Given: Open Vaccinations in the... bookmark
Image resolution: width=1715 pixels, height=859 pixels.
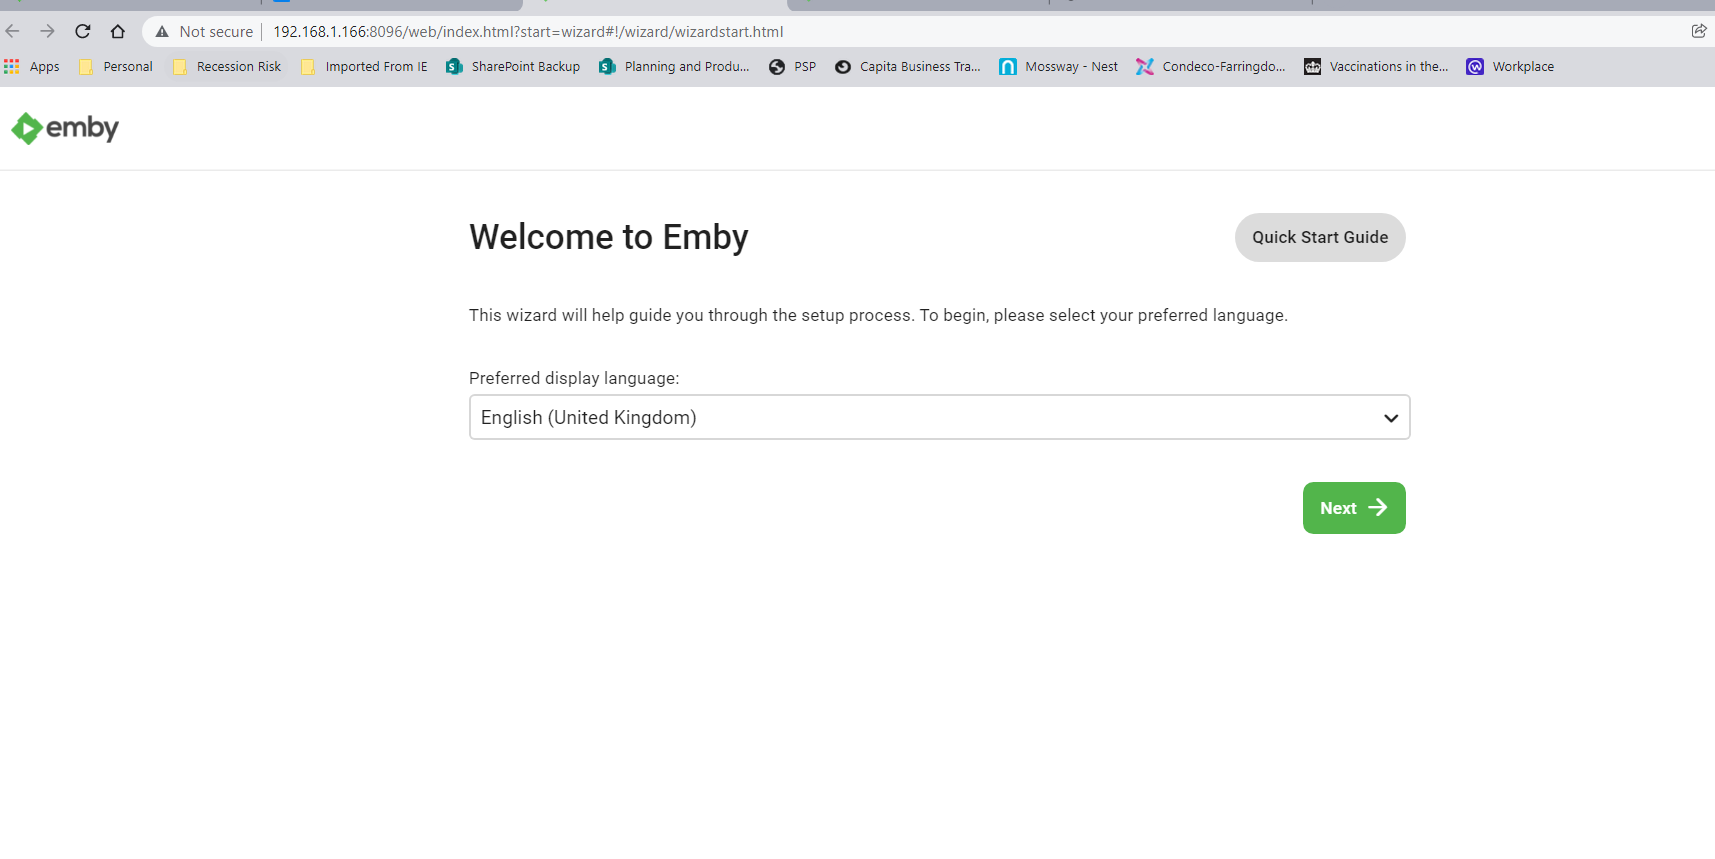Looking at the screenshot, I should (x=1376, y=67).
